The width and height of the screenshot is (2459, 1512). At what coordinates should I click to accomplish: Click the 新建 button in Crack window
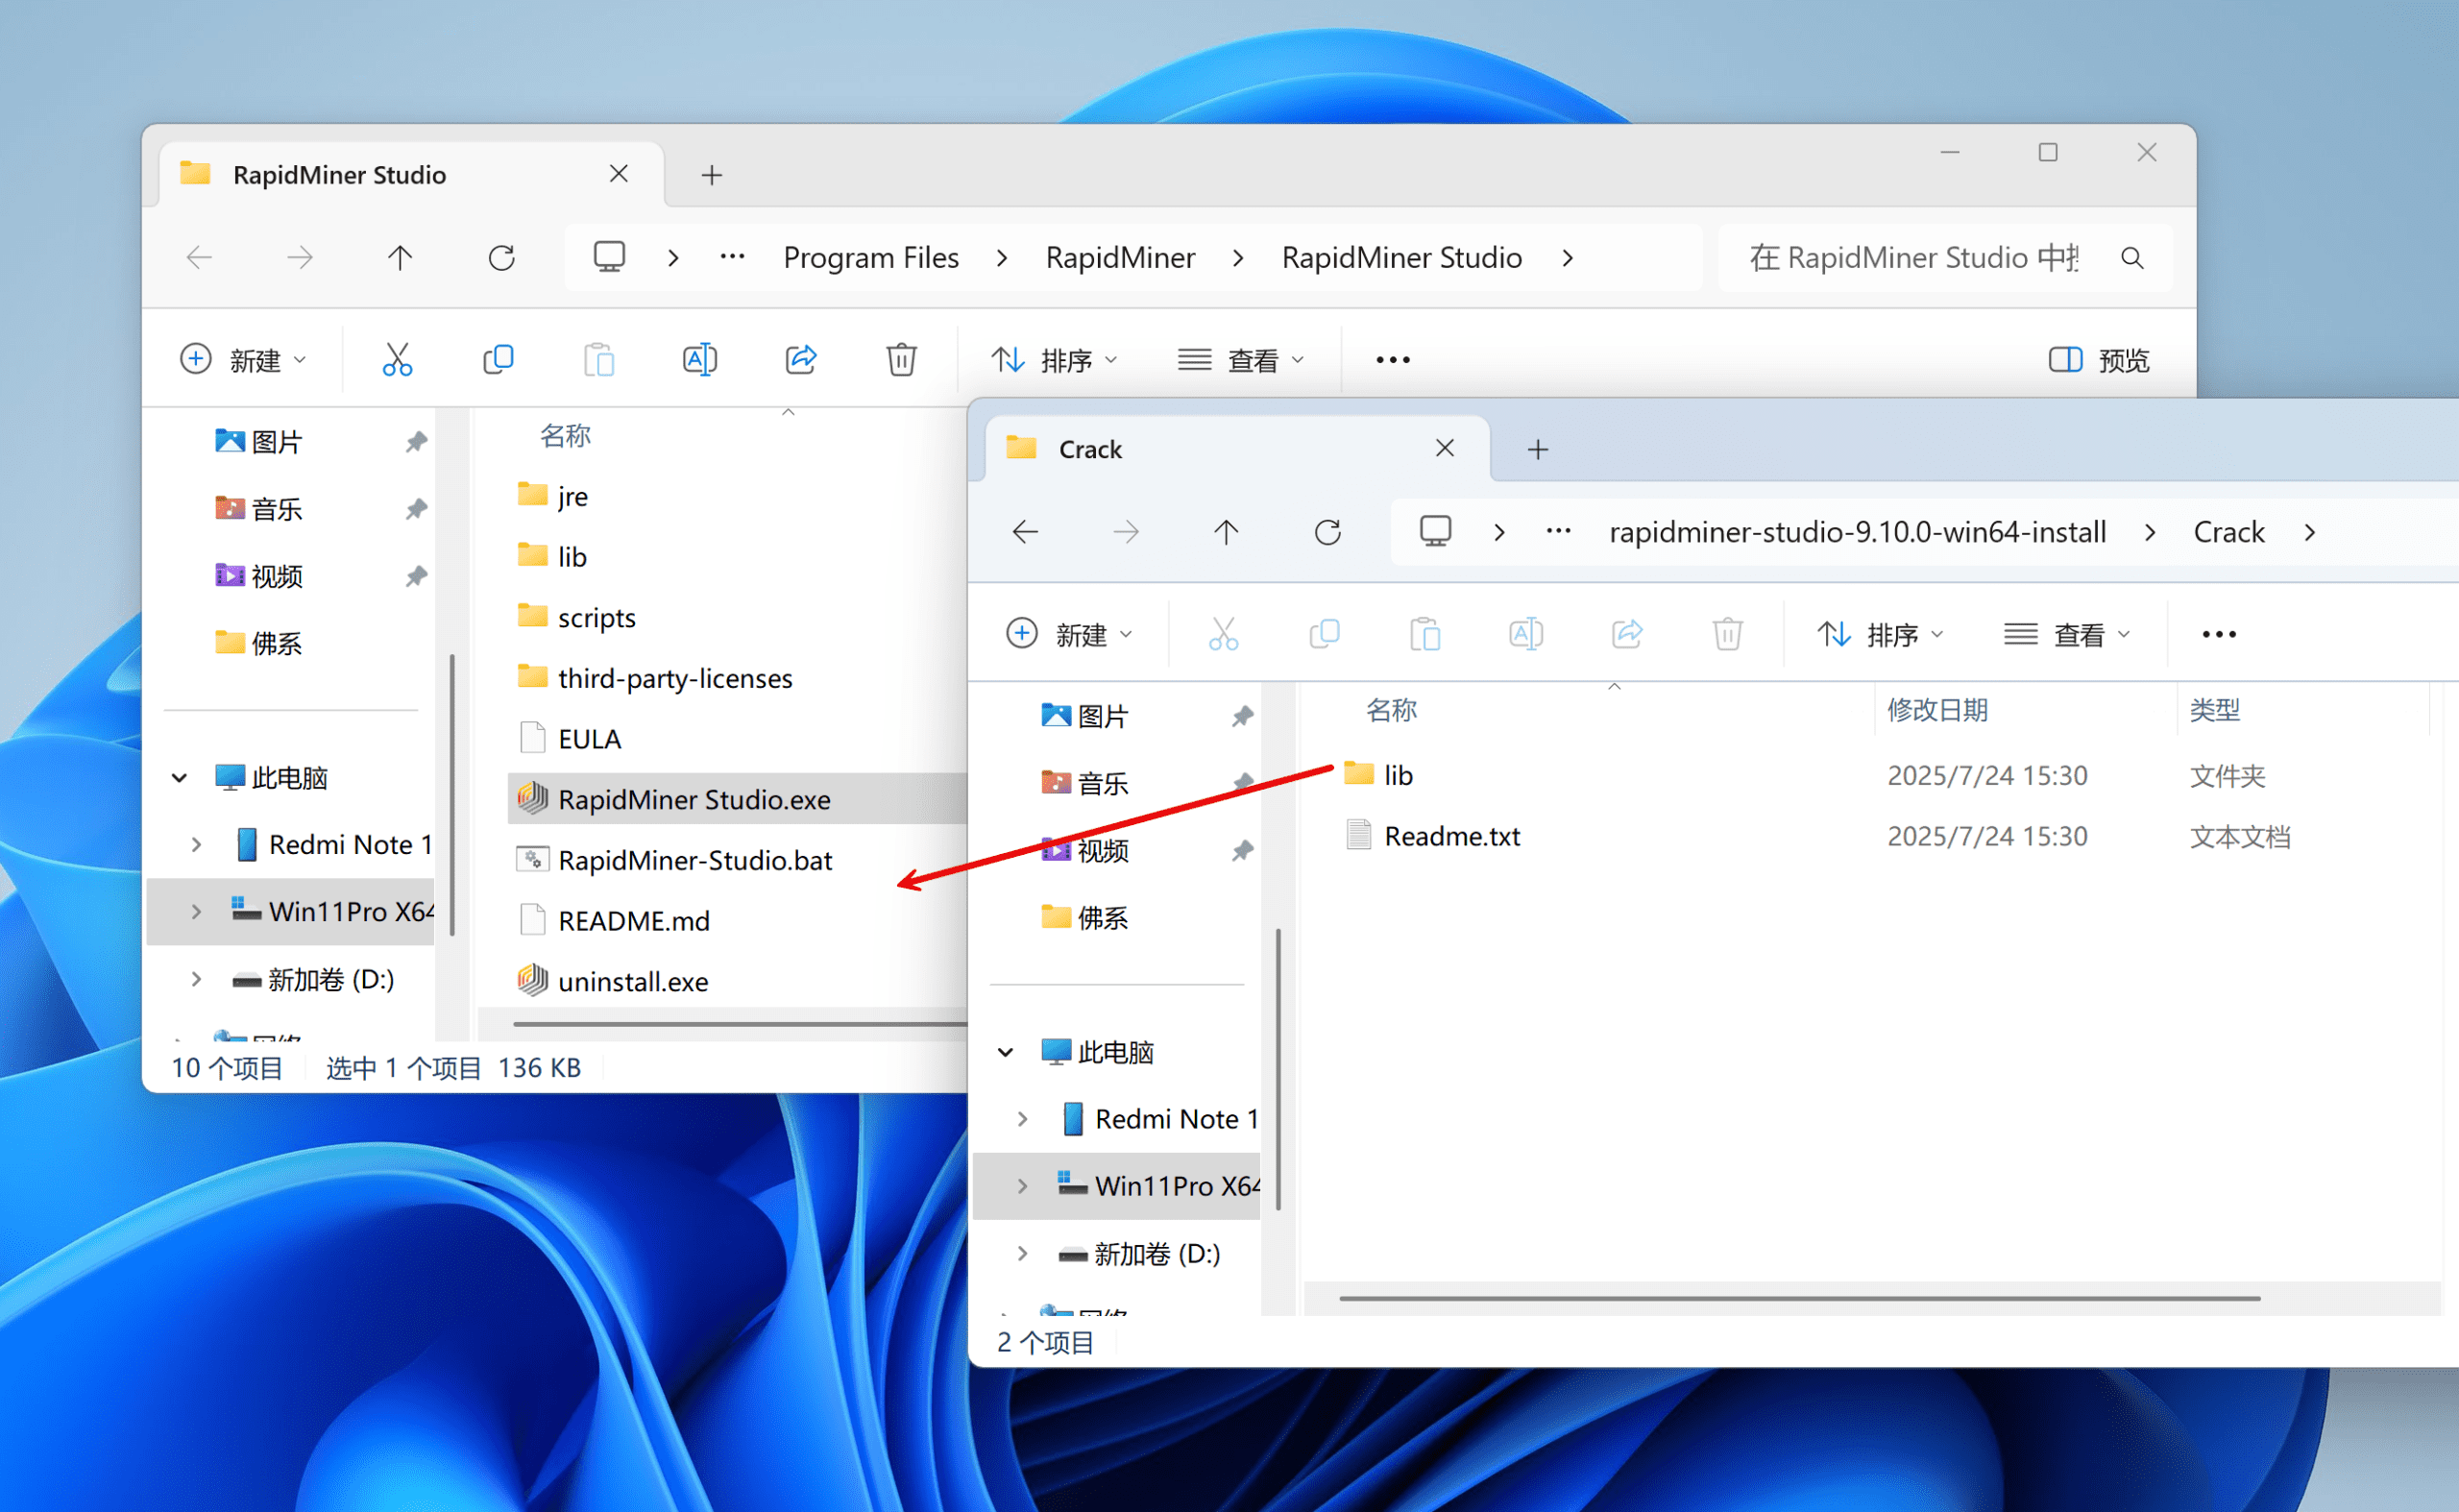coord(1068,634)
